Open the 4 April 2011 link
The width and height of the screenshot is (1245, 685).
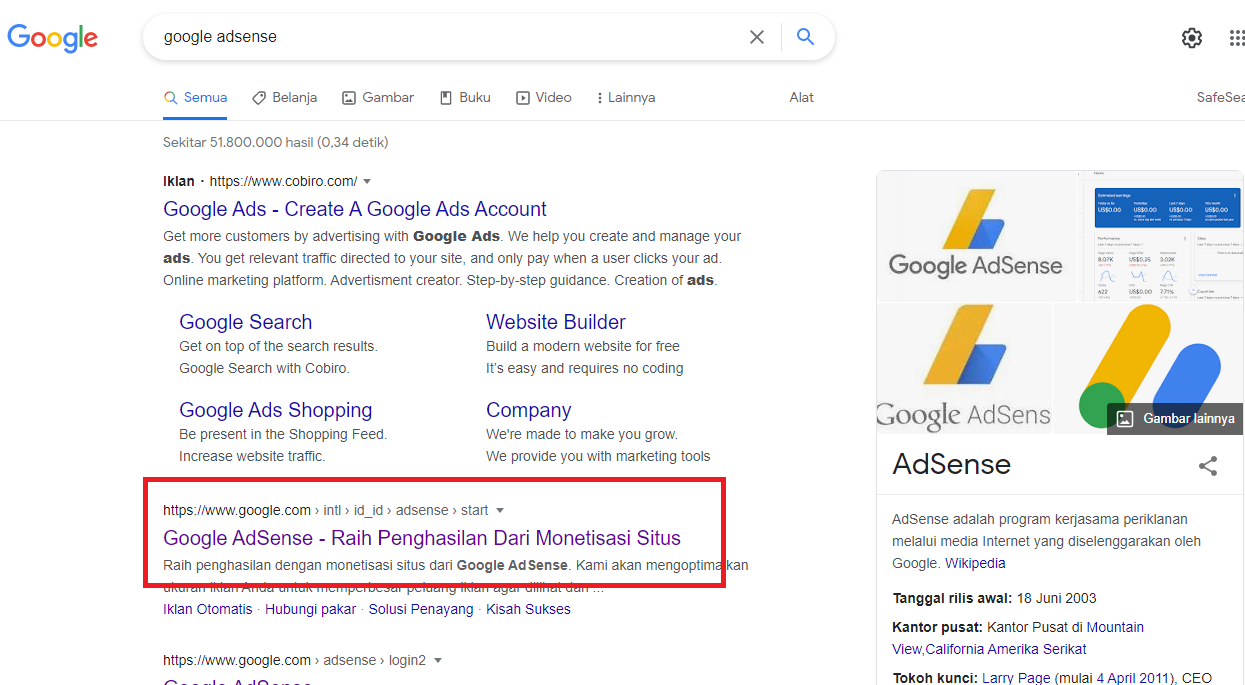[1134, 678]
